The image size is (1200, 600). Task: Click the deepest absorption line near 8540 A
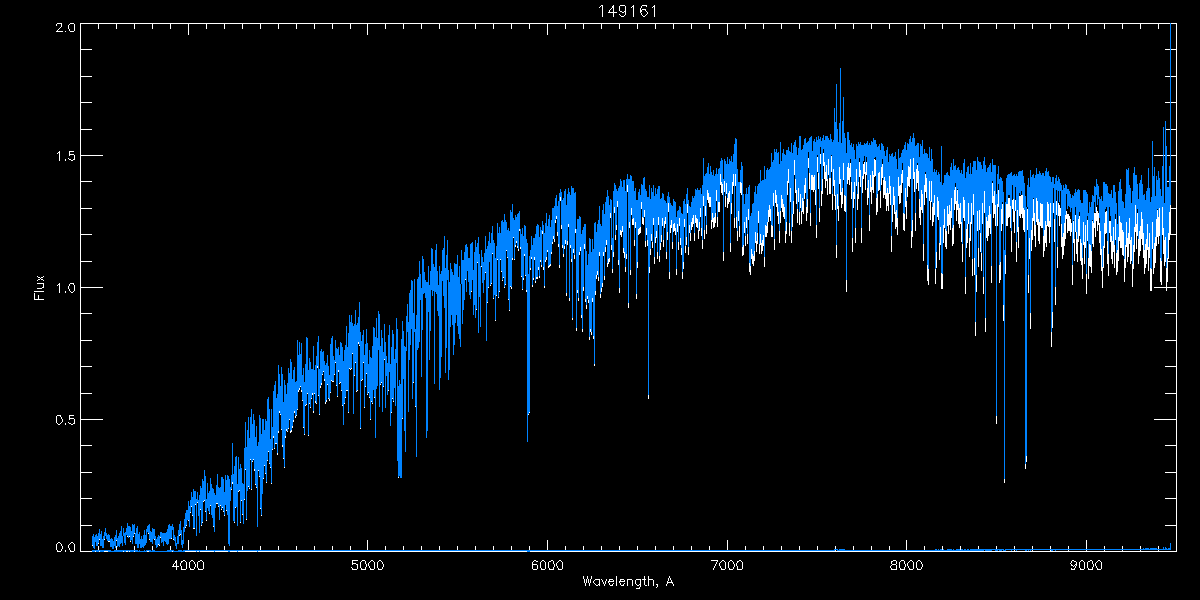1004,481
